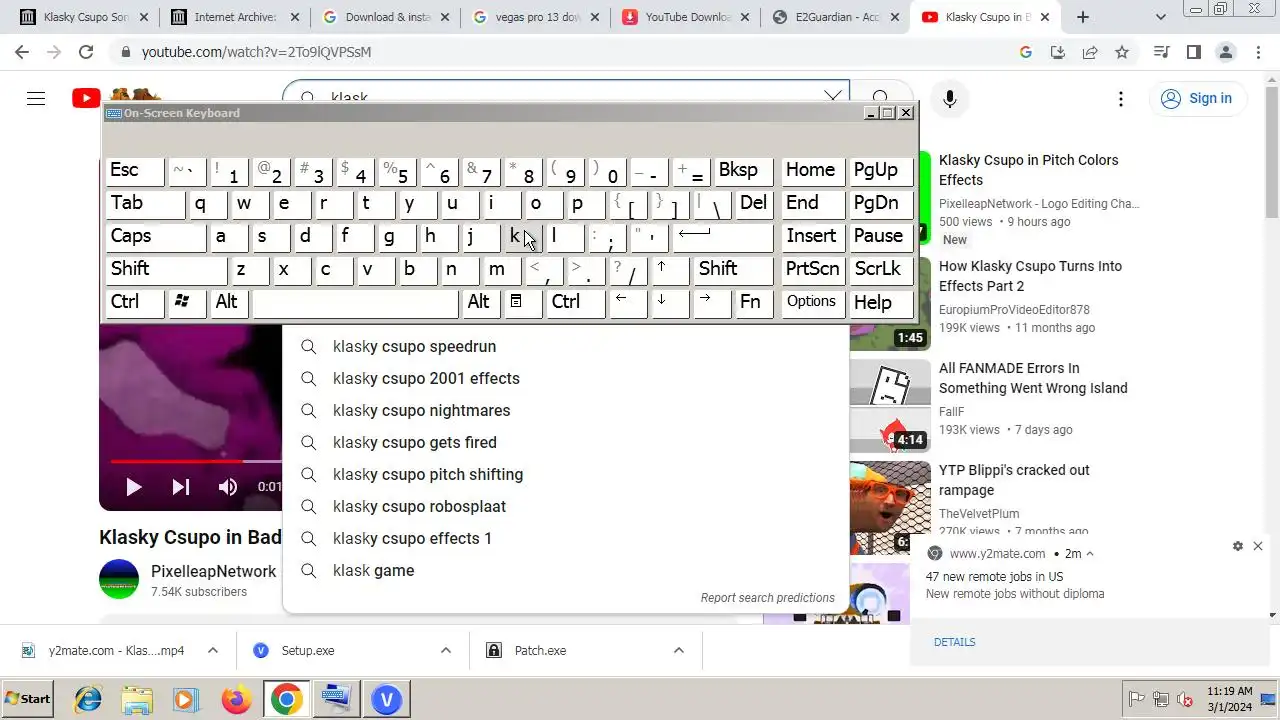This screenshot has width=1280, height=720.
Task: Switch to the Internet Archive tab
Action: [x=236, y=17]
